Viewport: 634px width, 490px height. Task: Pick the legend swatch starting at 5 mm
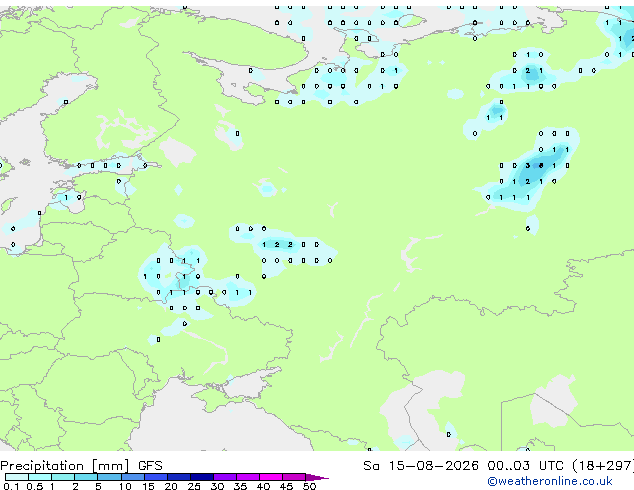tap(109, 477)
